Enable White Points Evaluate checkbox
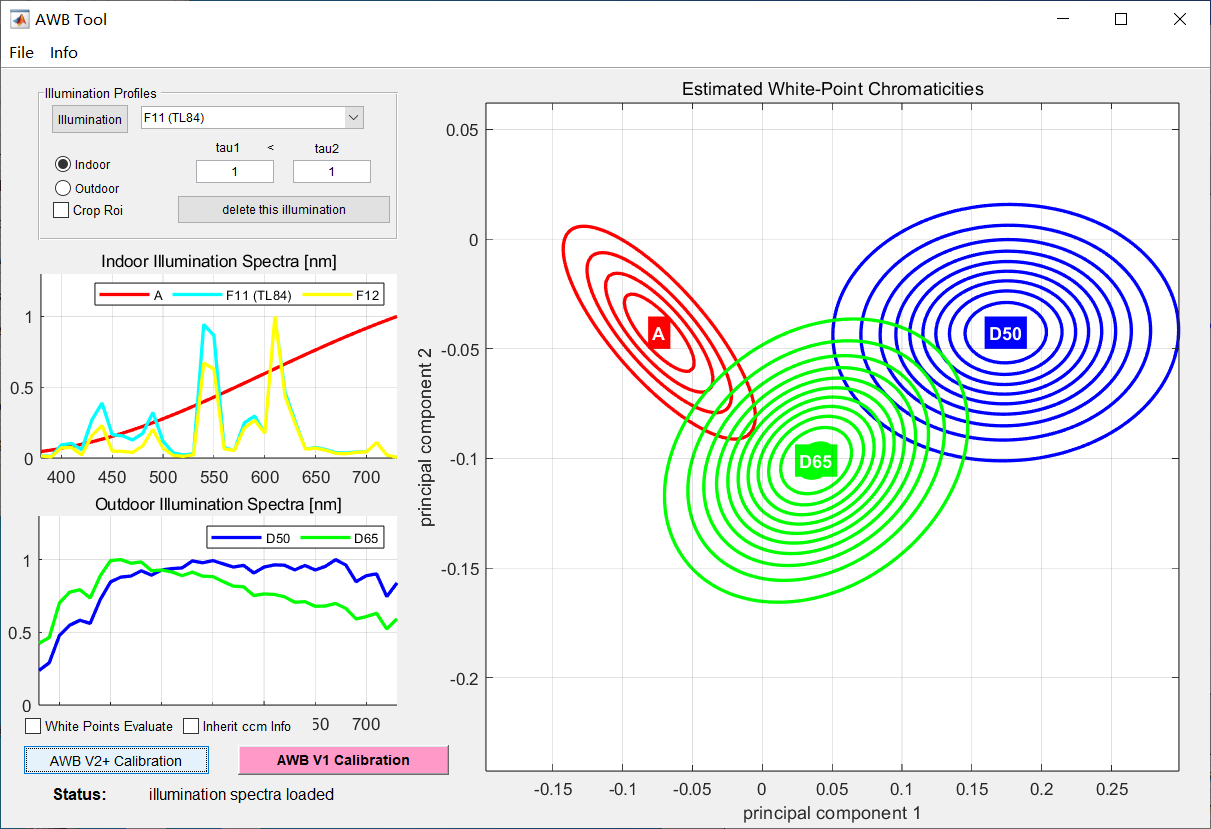 [x=34, y=727]
